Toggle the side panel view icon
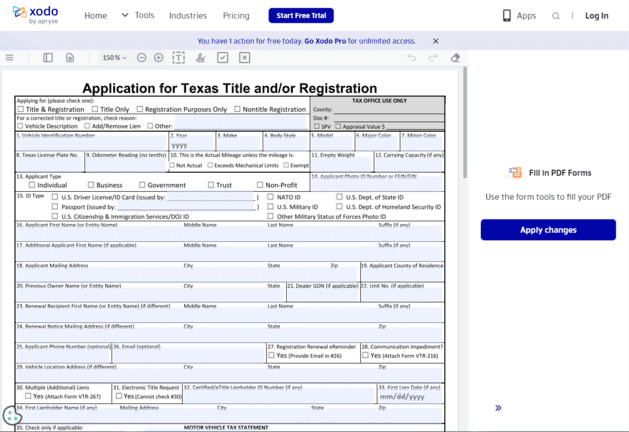The width and height of the screenshot is (629, 432). (x=47, y=58)
